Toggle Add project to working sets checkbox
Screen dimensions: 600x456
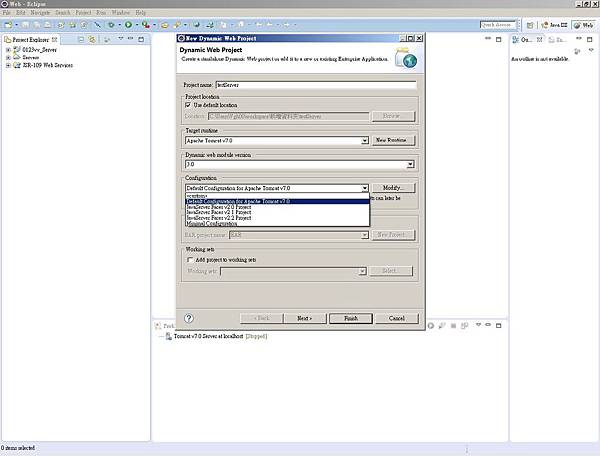(190, 260)
